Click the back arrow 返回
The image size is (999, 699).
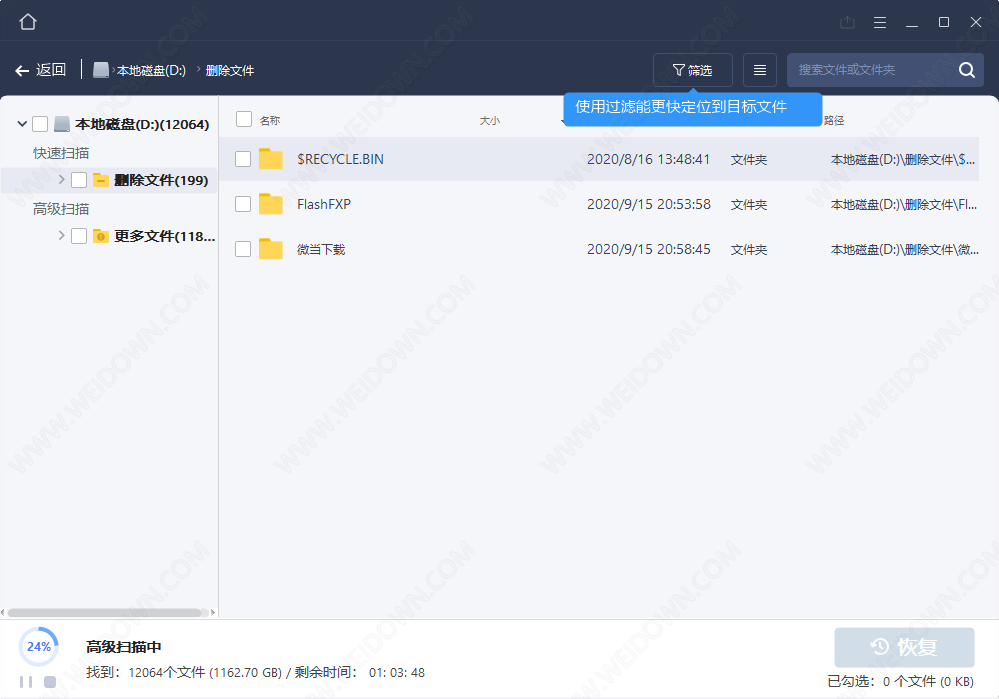coord(41,70)
